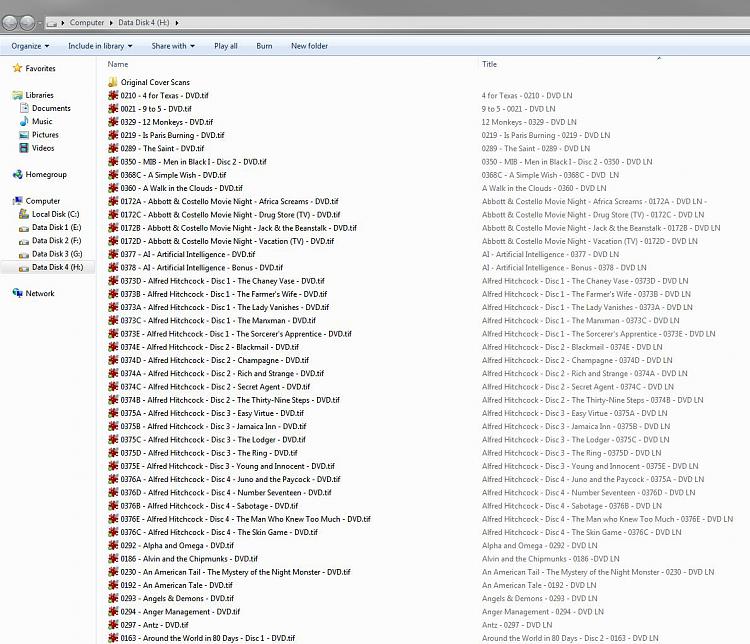Select file 0186 - Alvin and the Chipmunks
The height and width of the screenshot is (644, 750).
[x=189, y=559]
